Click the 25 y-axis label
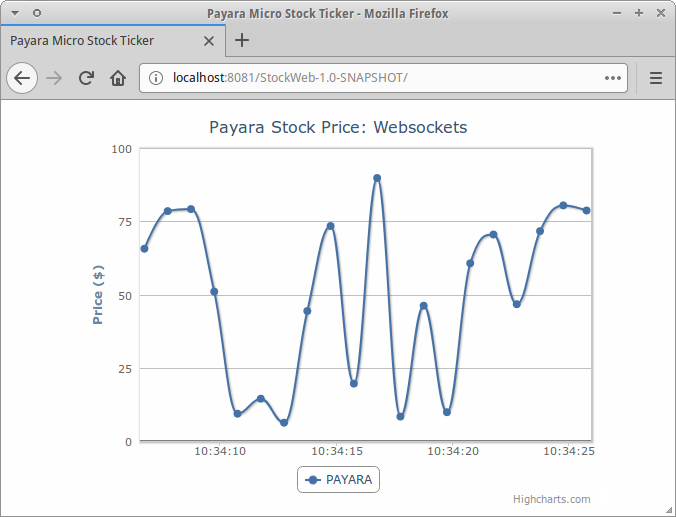The height and width of the screenshot is (517, 676). point(125,369)
